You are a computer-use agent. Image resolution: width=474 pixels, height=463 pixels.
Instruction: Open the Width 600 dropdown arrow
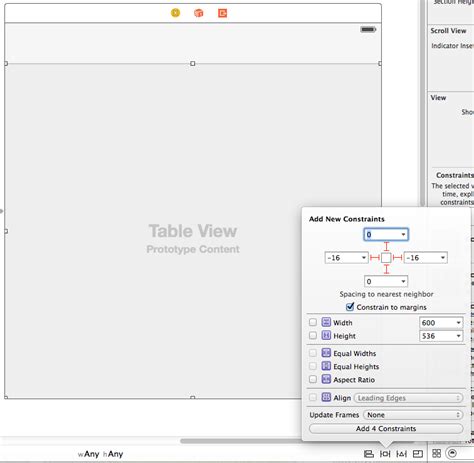[x=458, y=323]
